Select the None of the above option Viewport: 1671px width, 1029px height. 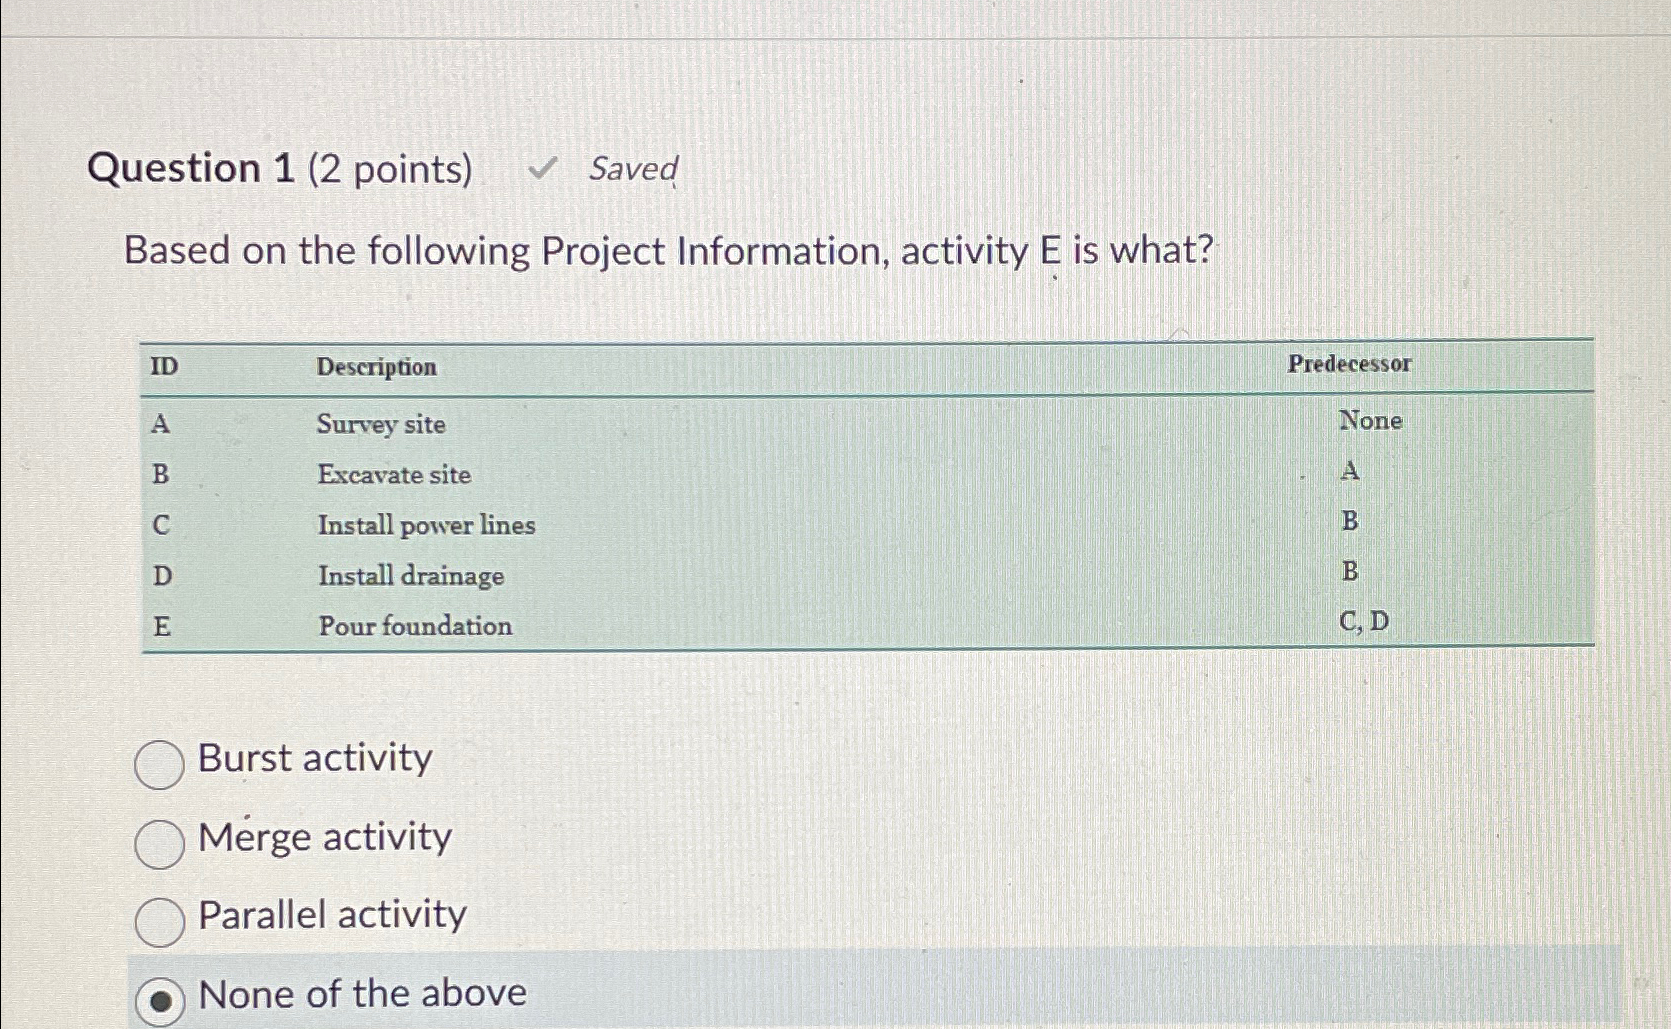pos(162,996)
